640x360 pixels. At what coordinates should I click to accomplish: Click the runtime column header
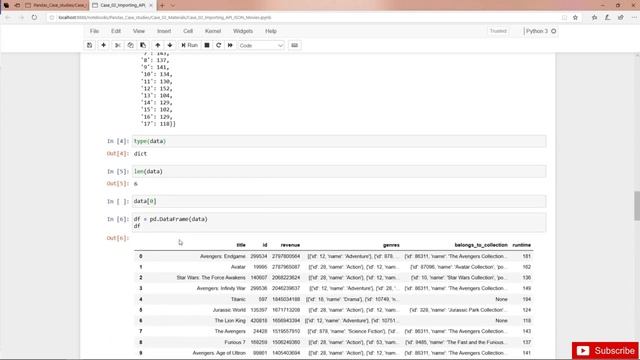click(522, 245)
